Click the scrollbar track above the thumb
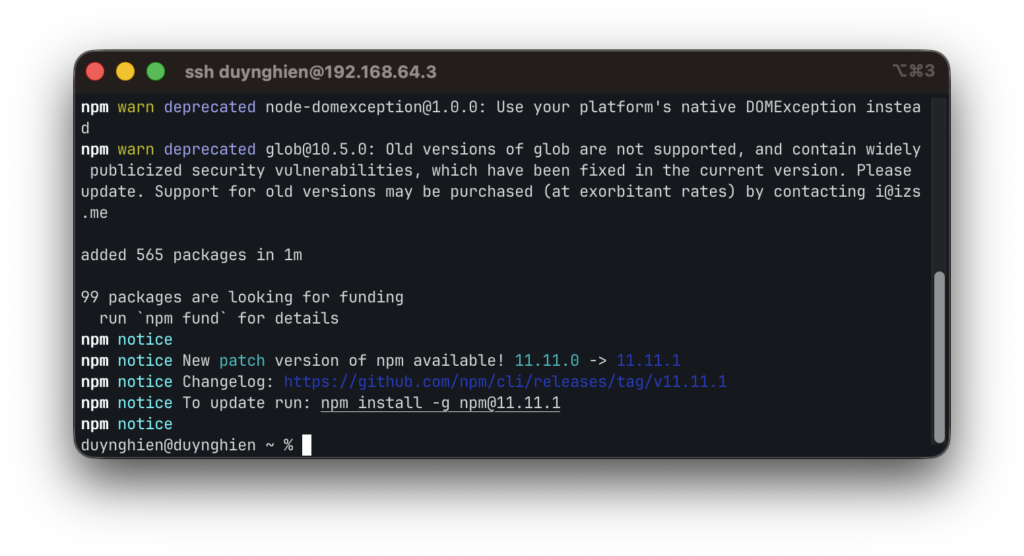 pos(938,180)
